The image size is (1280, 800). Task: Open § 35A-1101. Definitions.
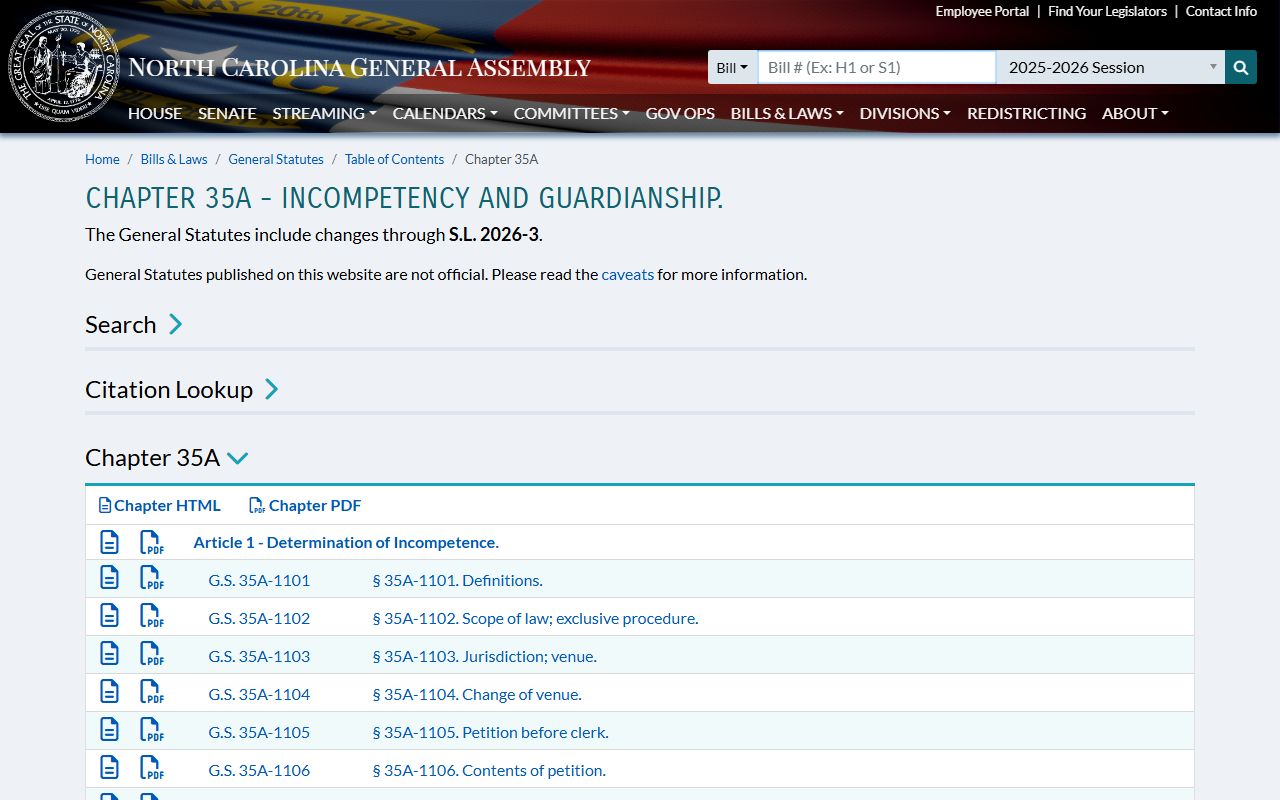(x=457, y=580)
